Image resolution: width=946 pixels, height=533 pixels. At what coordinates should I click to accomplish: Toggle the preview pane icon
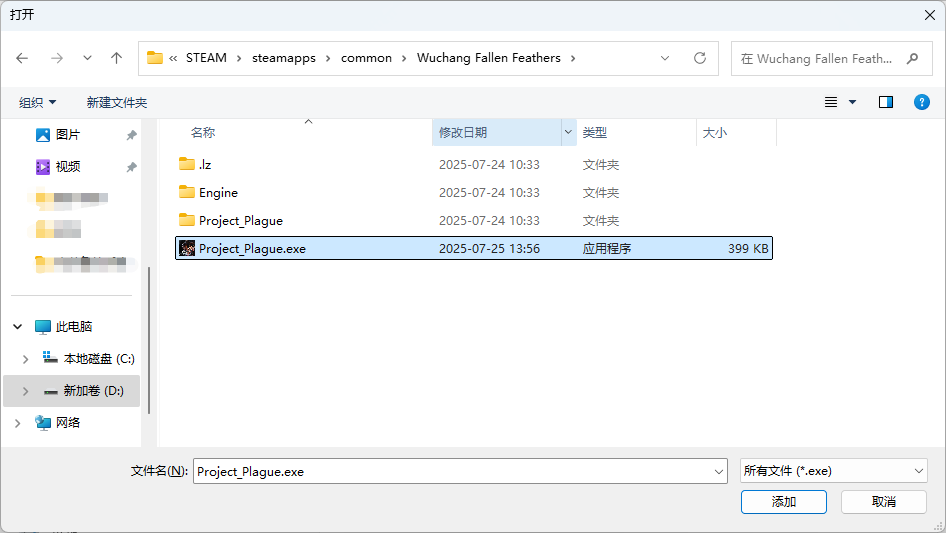(885, 102)
